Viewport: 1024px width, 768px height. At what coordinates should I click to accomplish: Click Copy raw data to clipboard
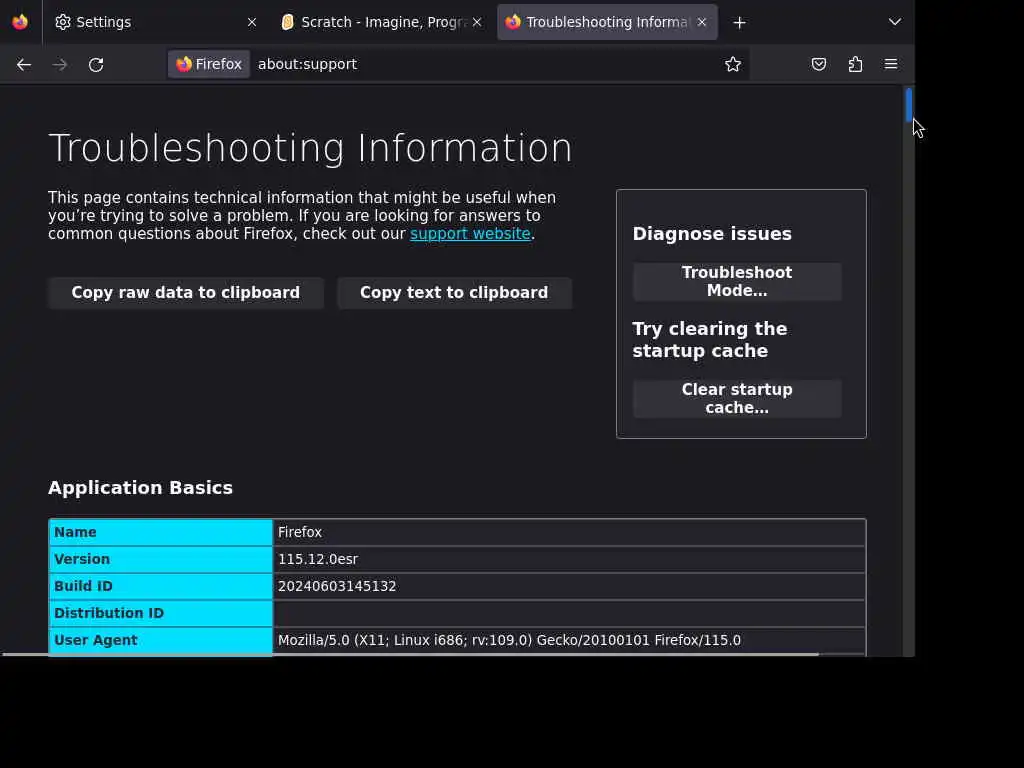pos(185,293)
